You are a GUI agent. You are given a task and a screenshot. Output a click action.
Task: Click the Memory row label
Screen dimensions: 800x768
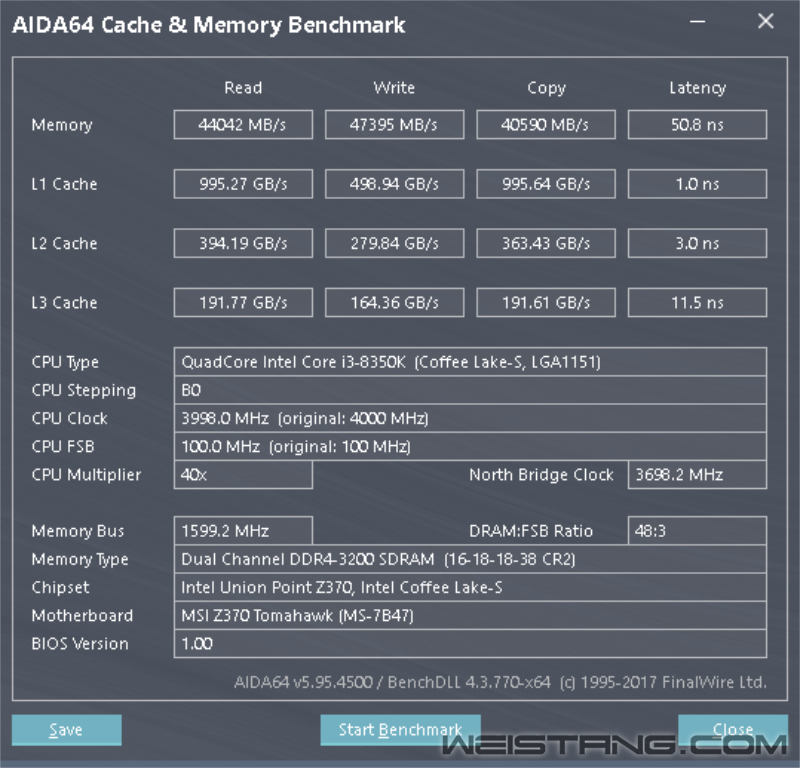[62, 125]
